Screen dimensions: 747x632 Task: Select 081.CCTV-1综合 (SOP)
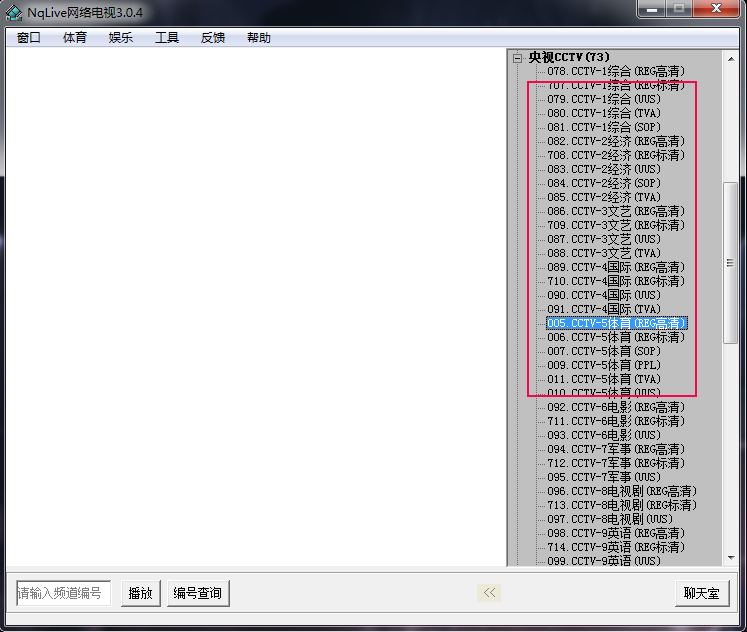click(x=604, y=127)
